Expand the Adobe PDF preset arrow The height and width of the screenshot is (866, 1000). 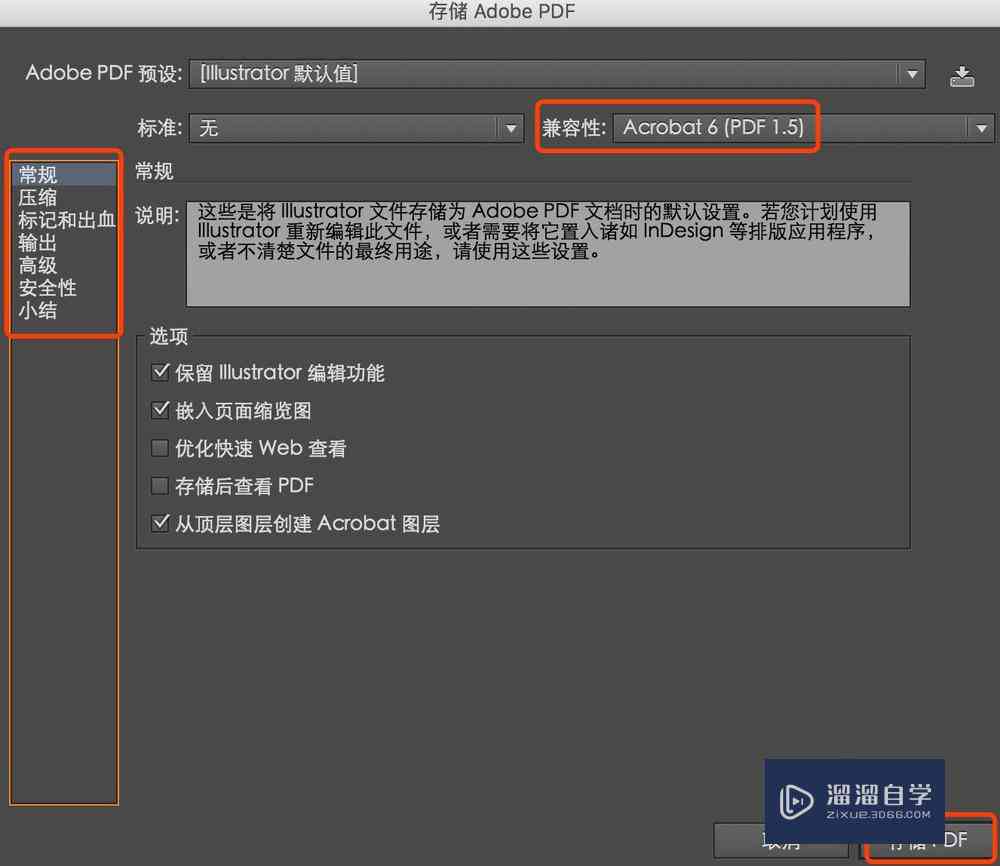click(912, 74)
